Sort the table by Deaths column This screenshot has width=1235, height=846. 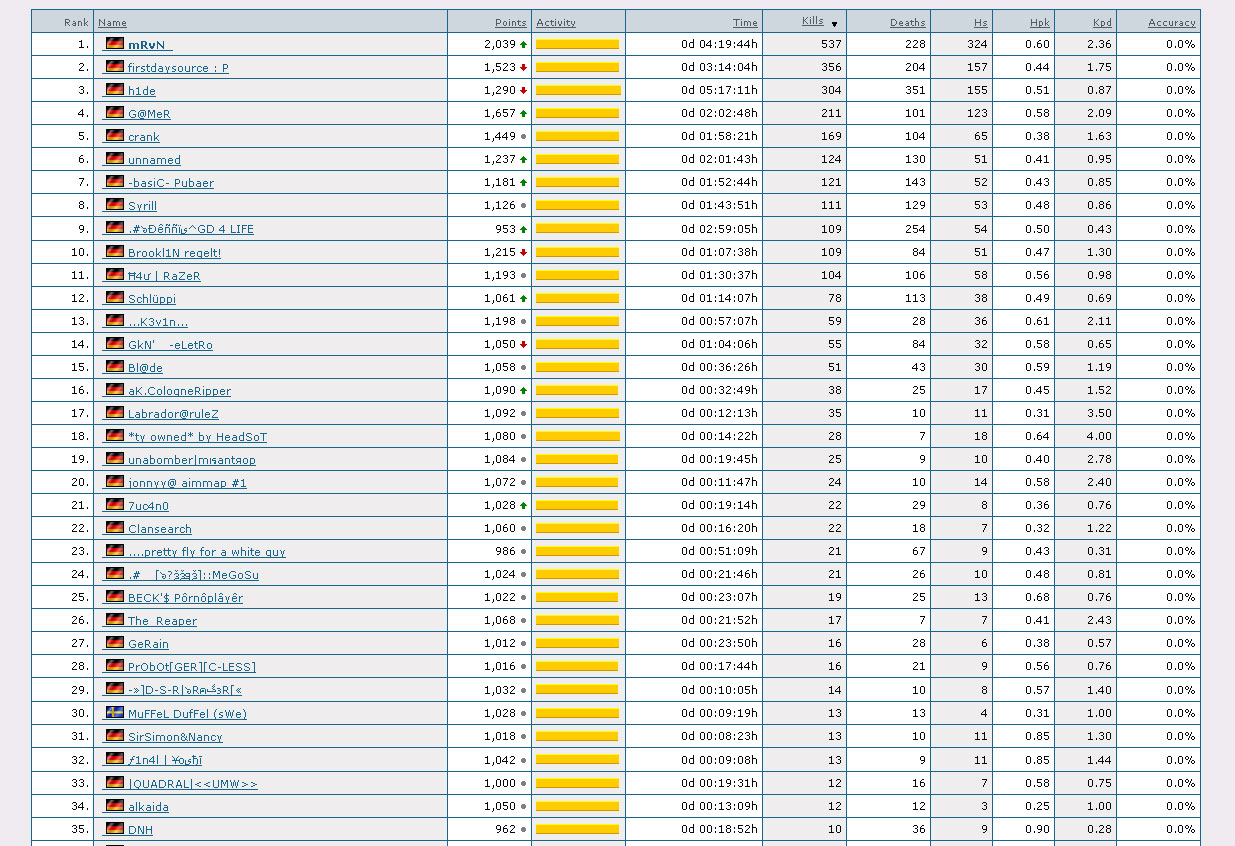coord(907,22)
